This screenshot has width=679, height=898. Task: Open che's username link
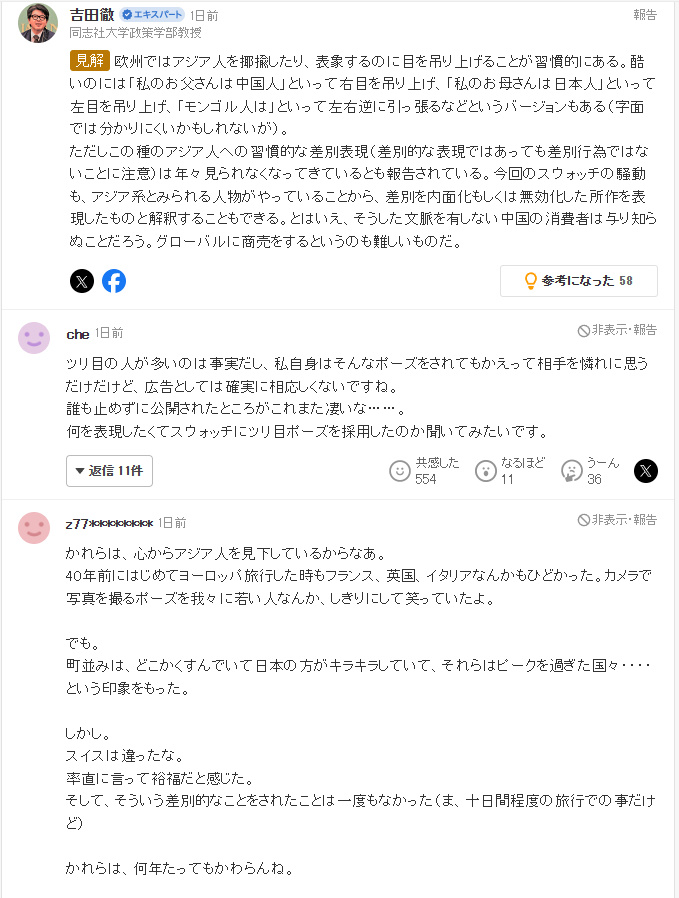(77, 333)
